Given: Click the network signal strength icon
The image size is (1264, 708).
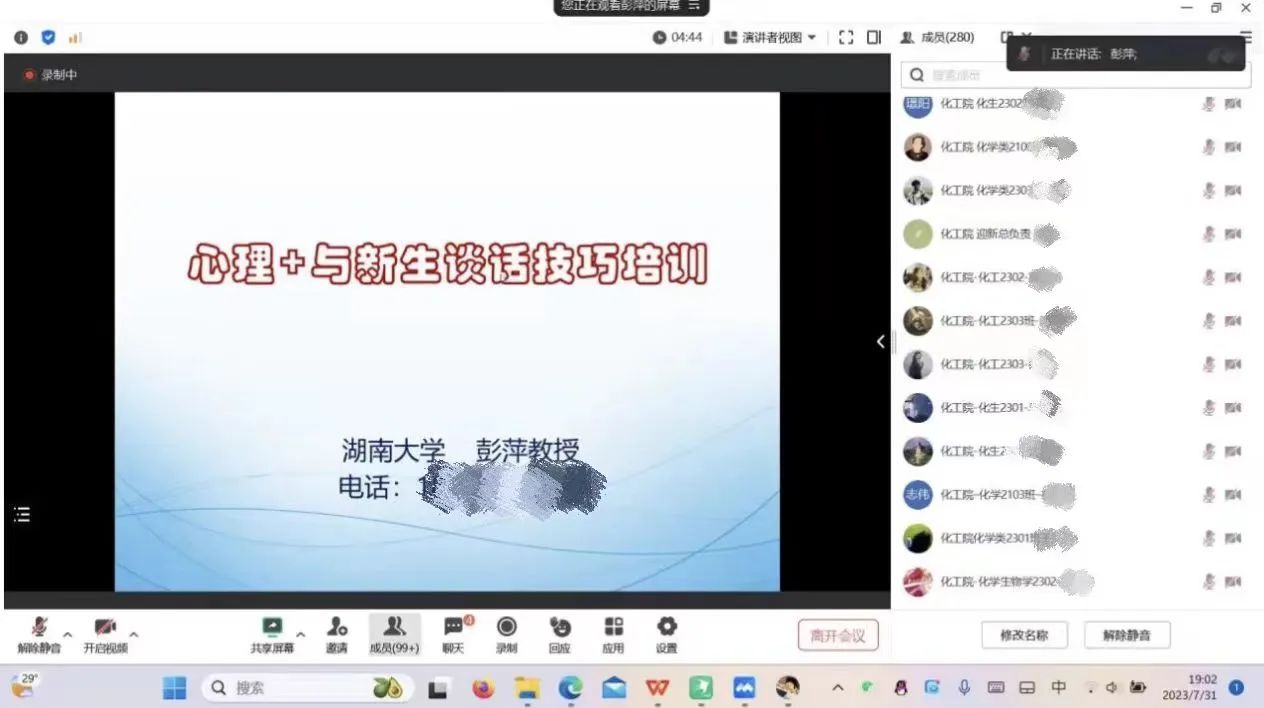Looking at the screenshot, I should point(75,37).
